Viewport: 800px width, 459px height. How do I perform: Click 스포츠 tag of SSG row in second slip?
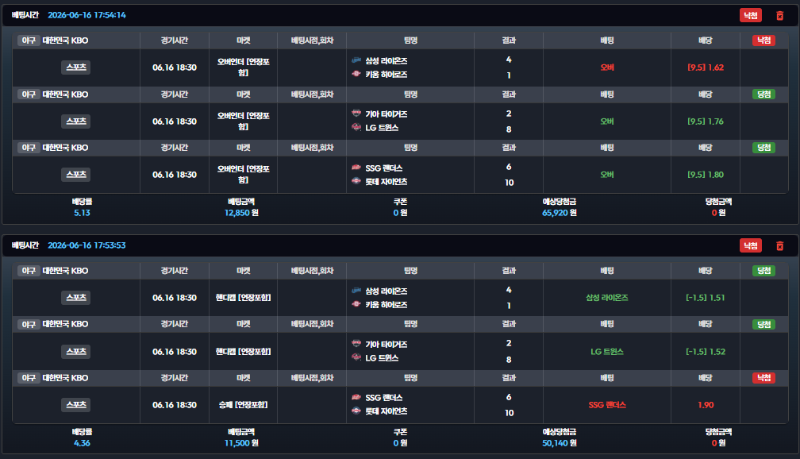[76, 405]
